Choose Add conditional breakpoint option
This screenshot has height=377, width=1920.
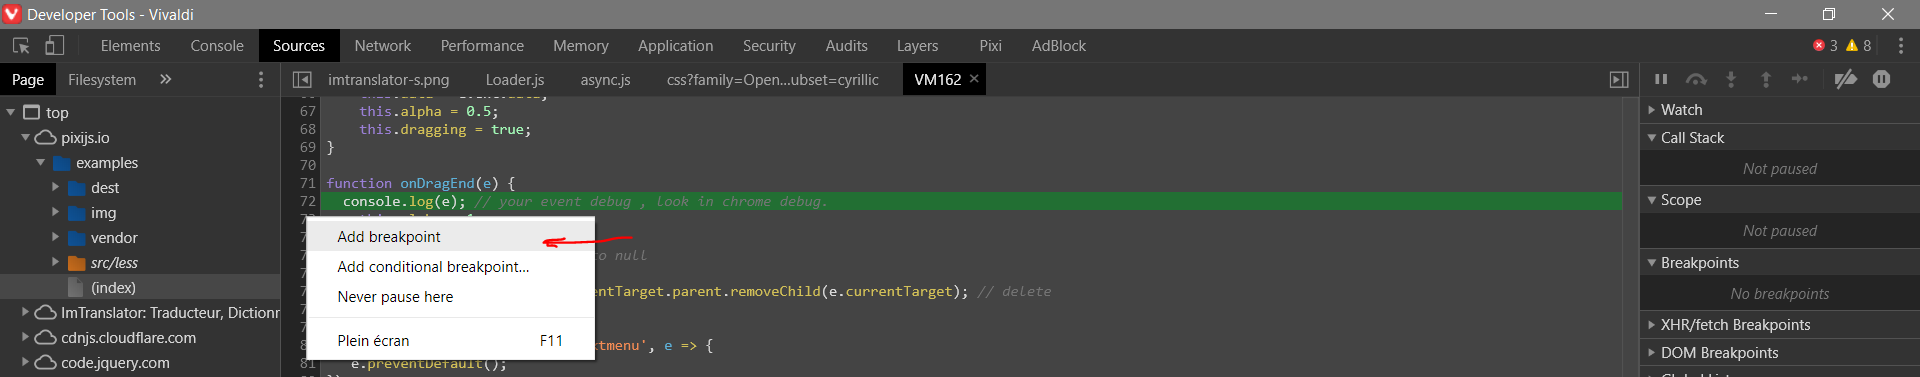point(433,267)
